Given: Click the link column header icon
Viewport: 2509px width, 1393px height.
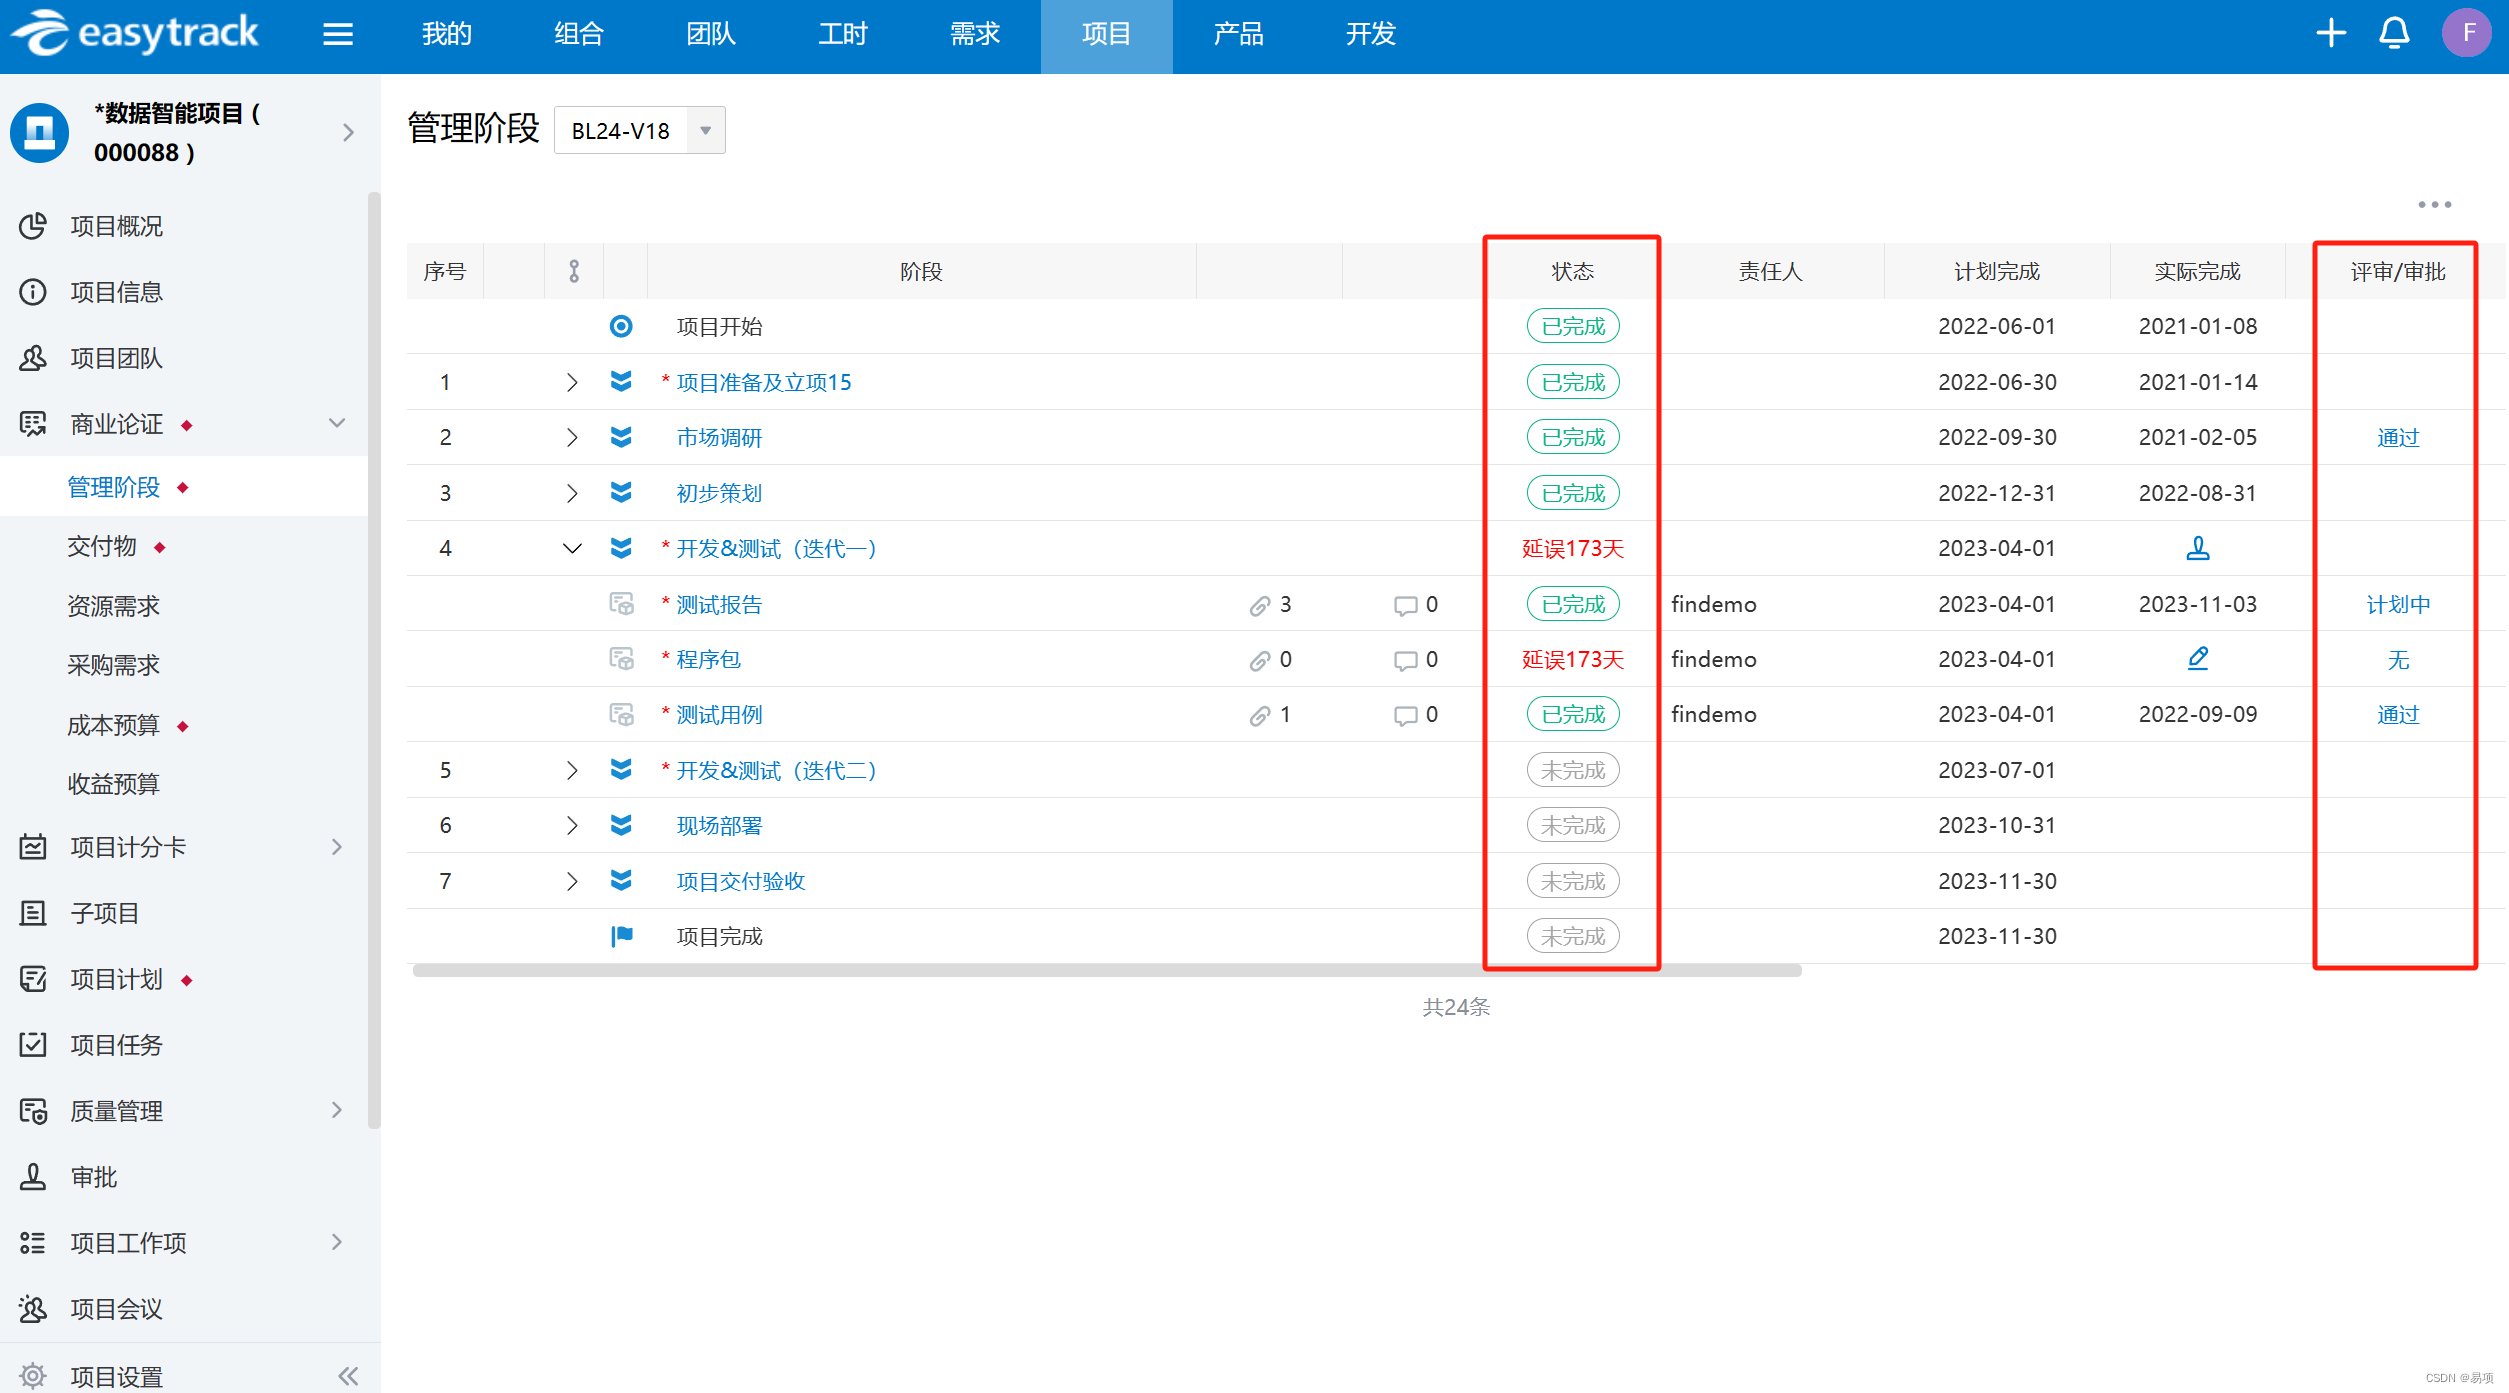Looking at the screenshot, I should tap(574, 271).
